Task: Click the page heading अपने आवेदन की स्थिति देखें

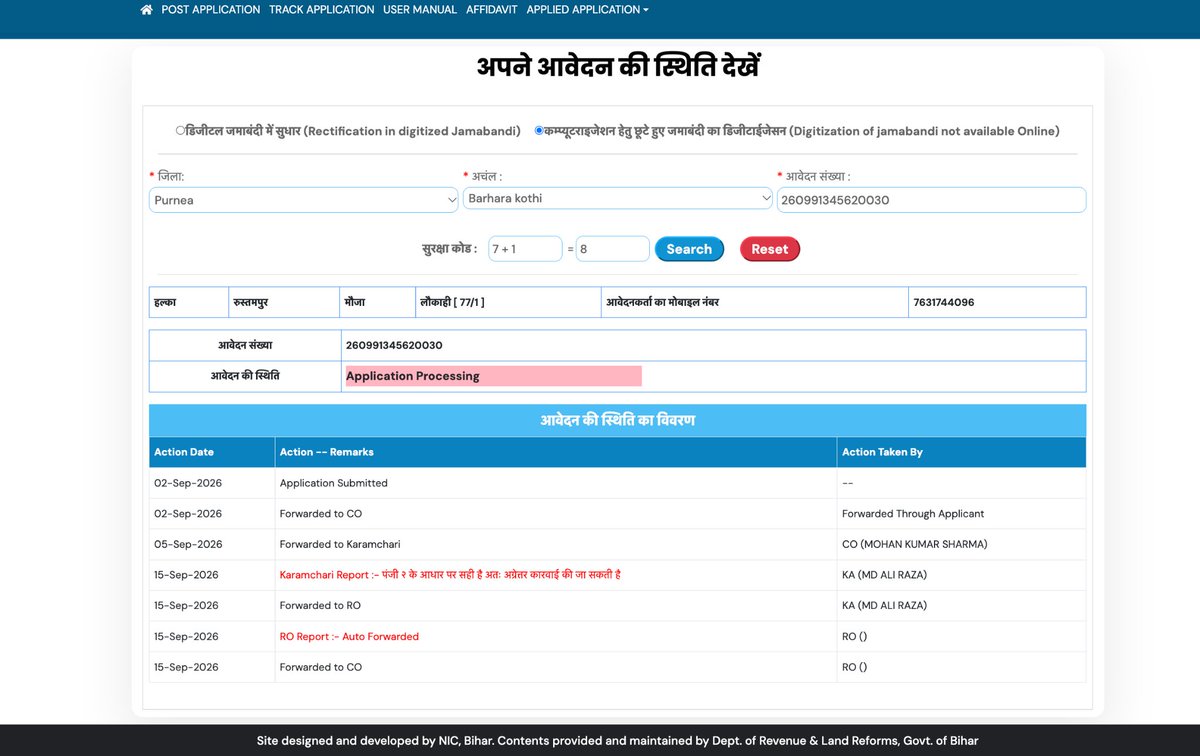Action: pos(618,68)
